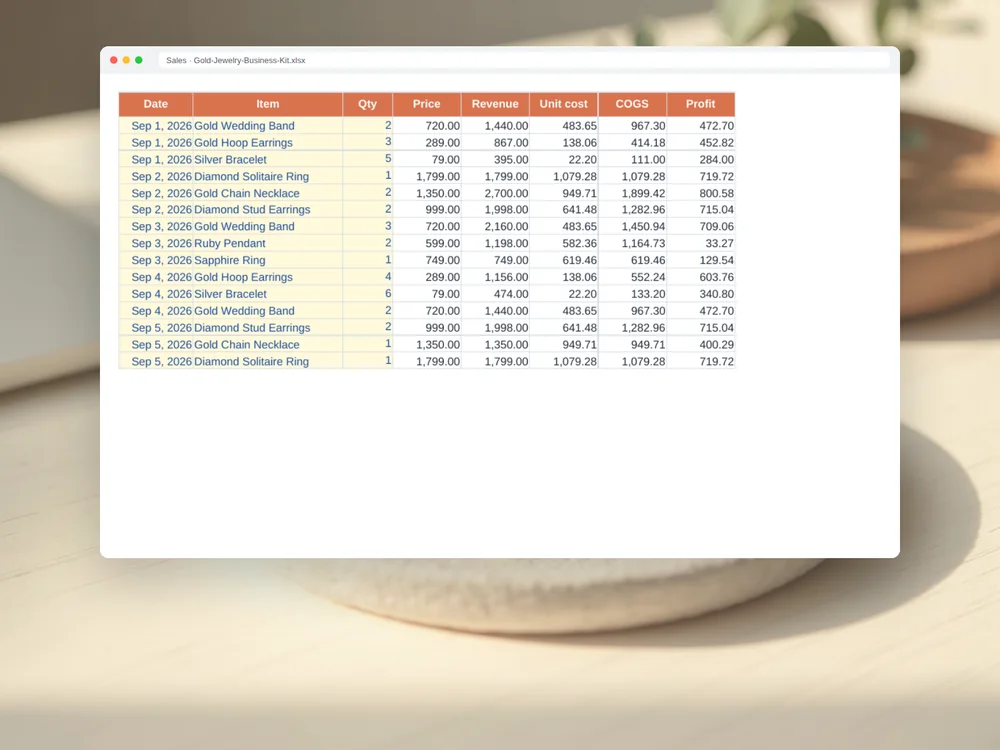Click the profit value 603.76
Image resolution: width=1000 pixels, height=750 pixels.
click(716, 277)
